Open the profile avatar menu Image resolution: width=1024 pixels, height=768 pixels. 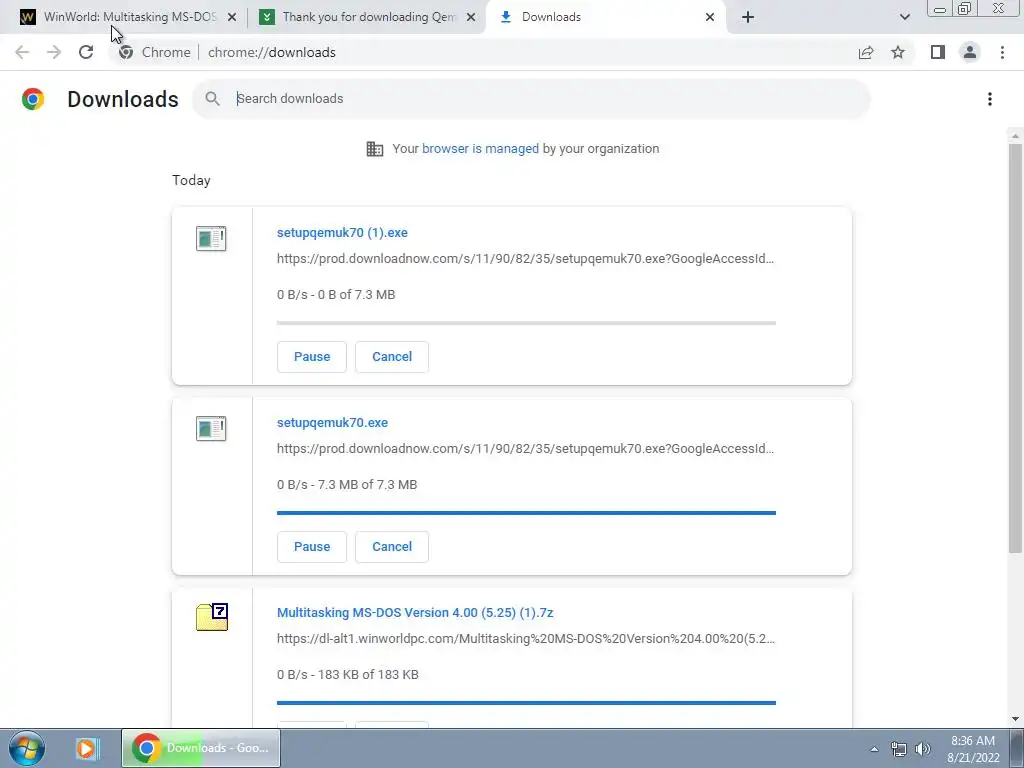click(970, 52)
